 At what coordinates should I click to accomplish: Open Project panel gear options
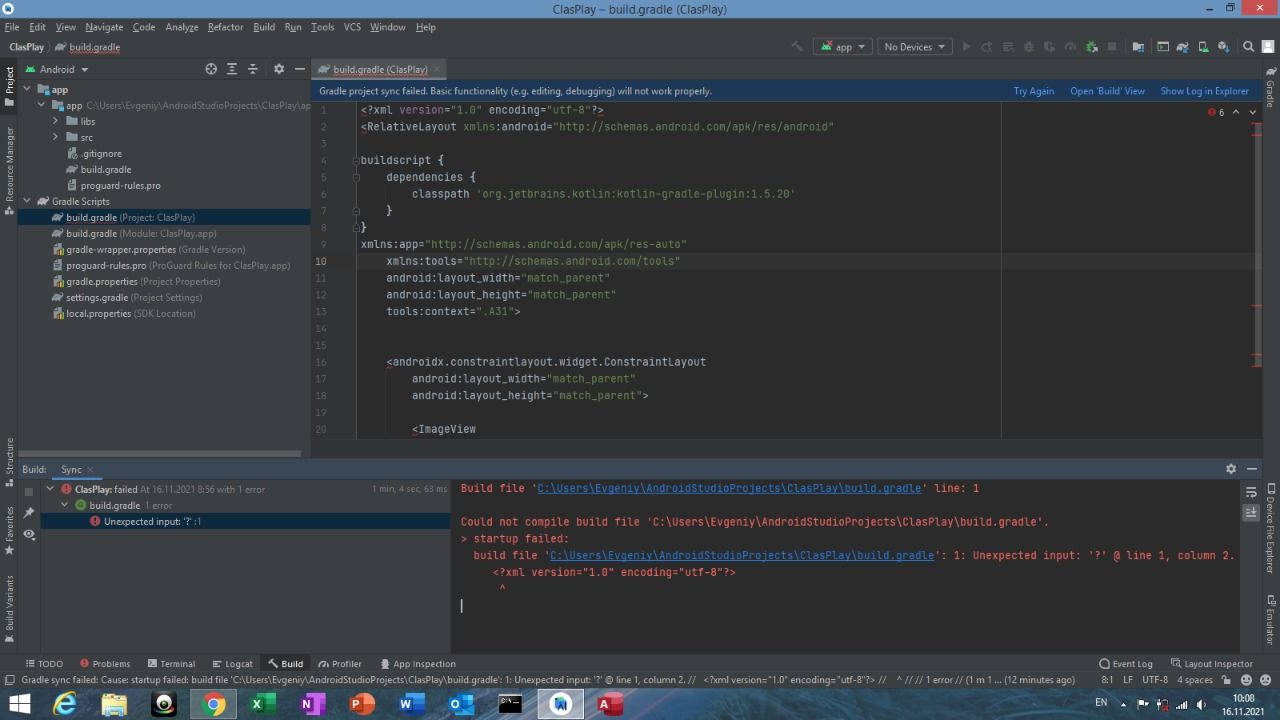(x=279, y=69)
